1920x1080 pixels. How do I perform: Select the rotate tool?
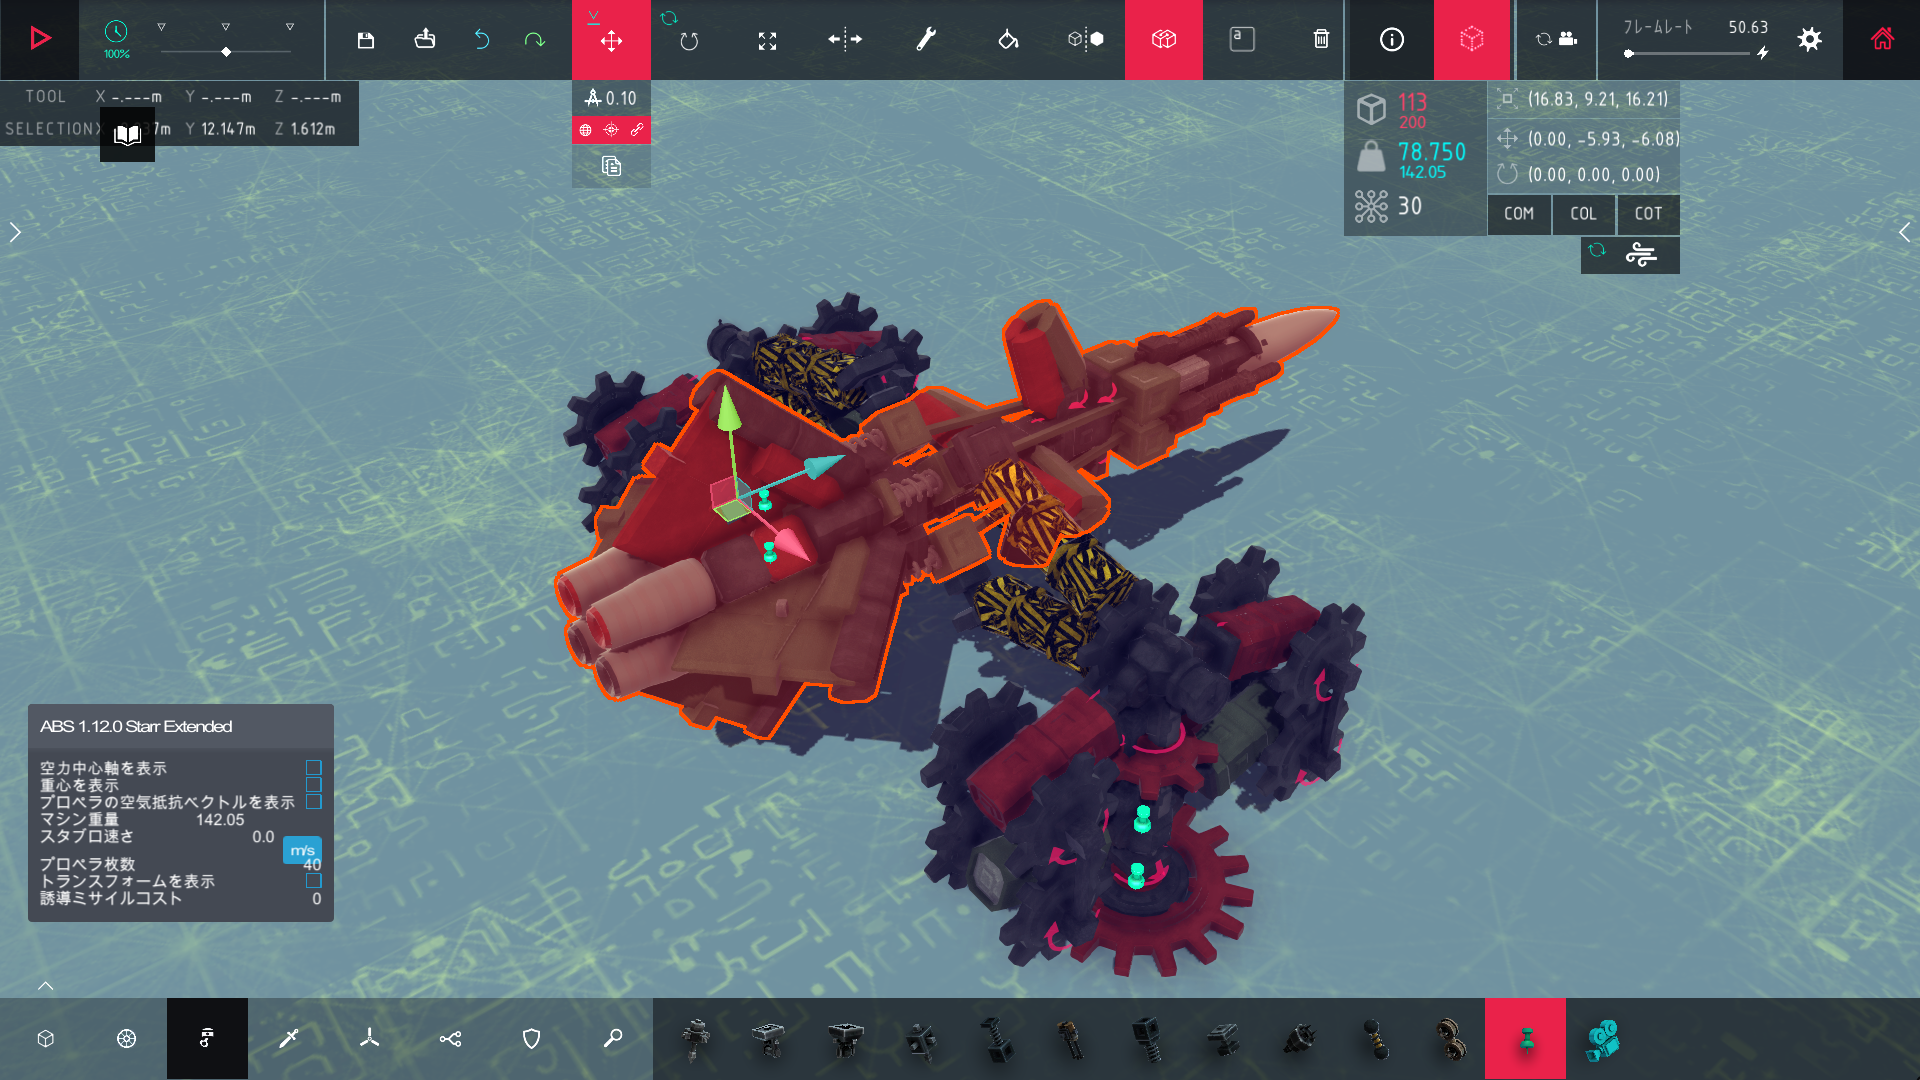(x=689, y=40)
